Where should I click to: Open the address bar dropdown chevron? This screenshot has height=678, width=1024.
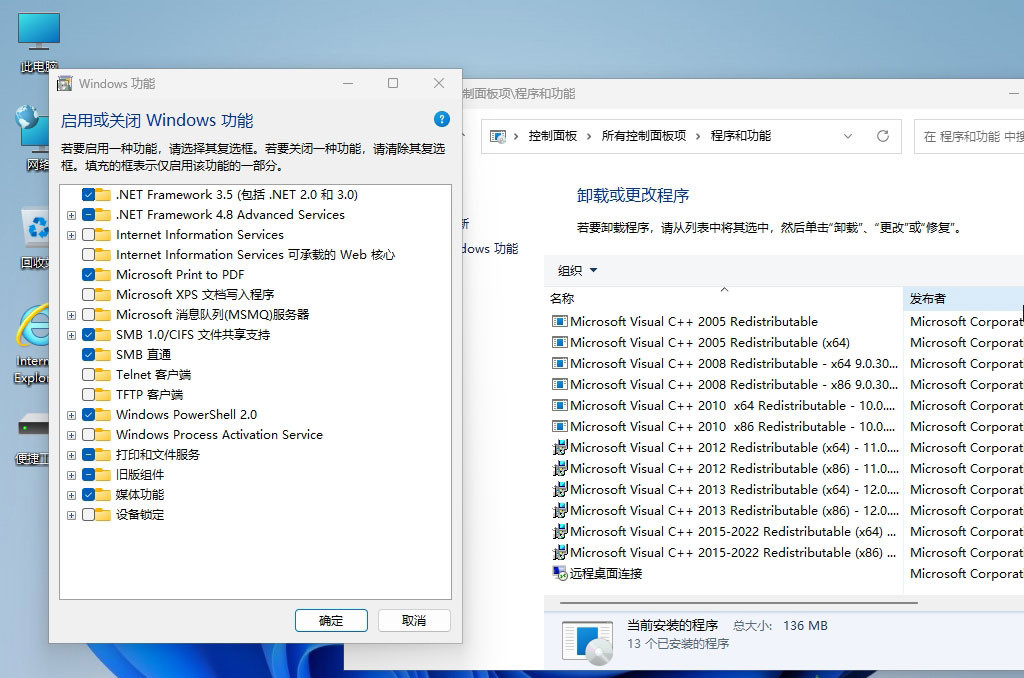tap(849, 135)
